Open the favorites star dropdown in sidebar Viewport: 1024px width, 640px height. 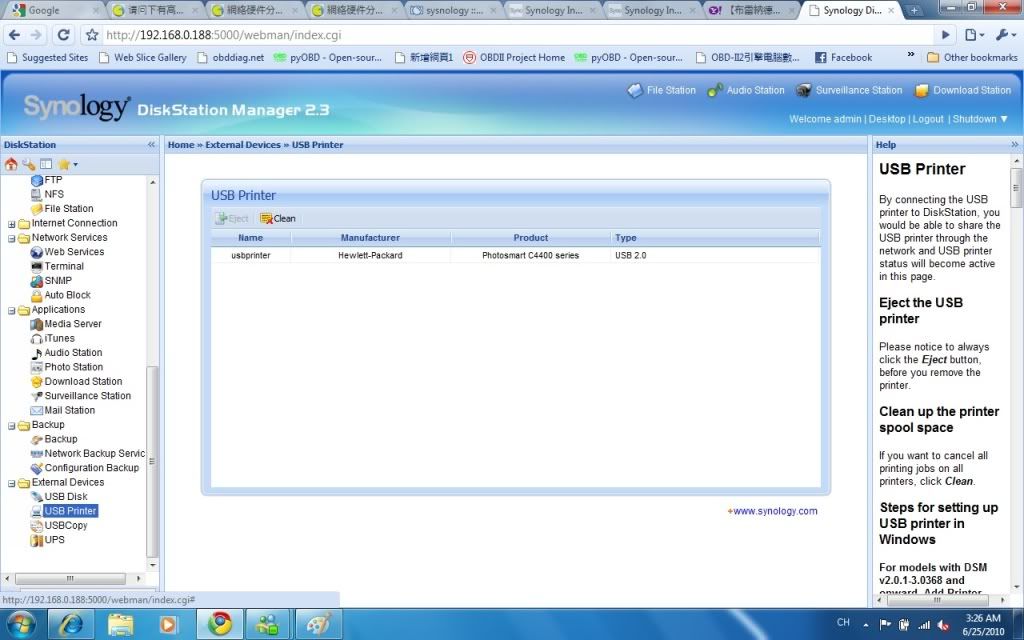coord(66,164)
